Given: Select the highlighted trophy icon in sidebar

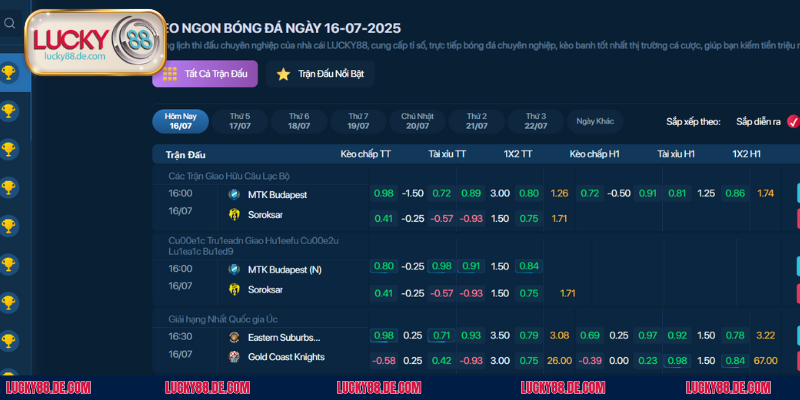Looking at the screenshot, I should [9, 72].
